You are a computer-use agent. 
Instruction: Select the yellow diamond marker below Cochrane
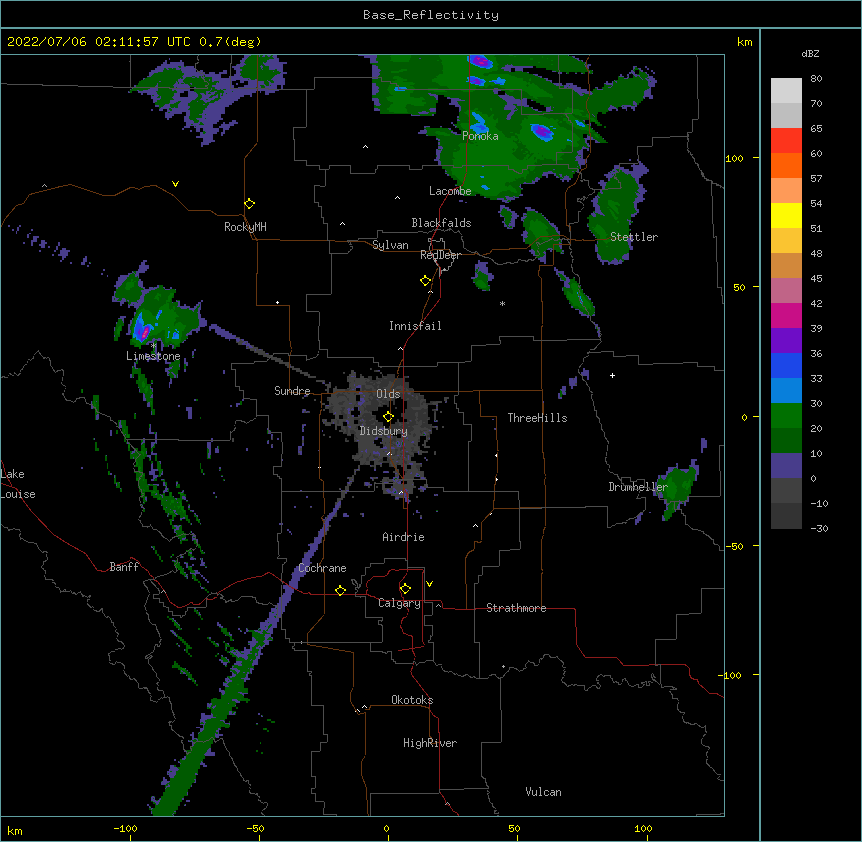click(340, 590)
